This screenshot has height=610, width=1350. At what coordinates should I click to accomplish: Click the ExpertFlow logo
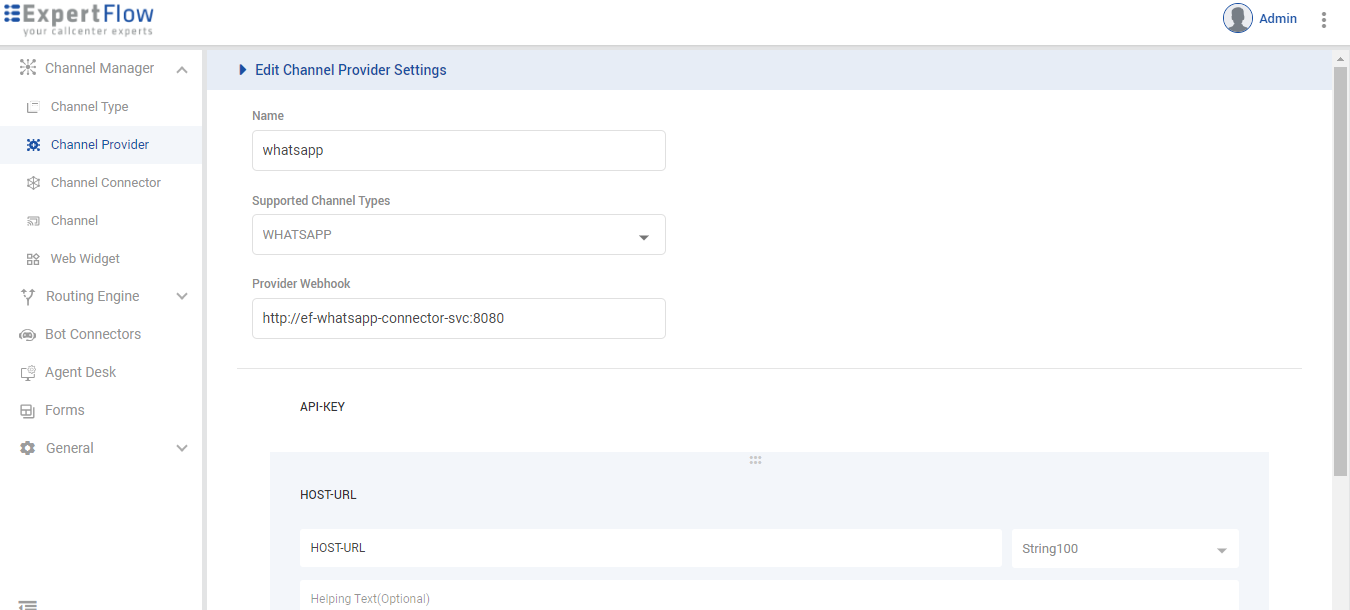click(79, 19)
